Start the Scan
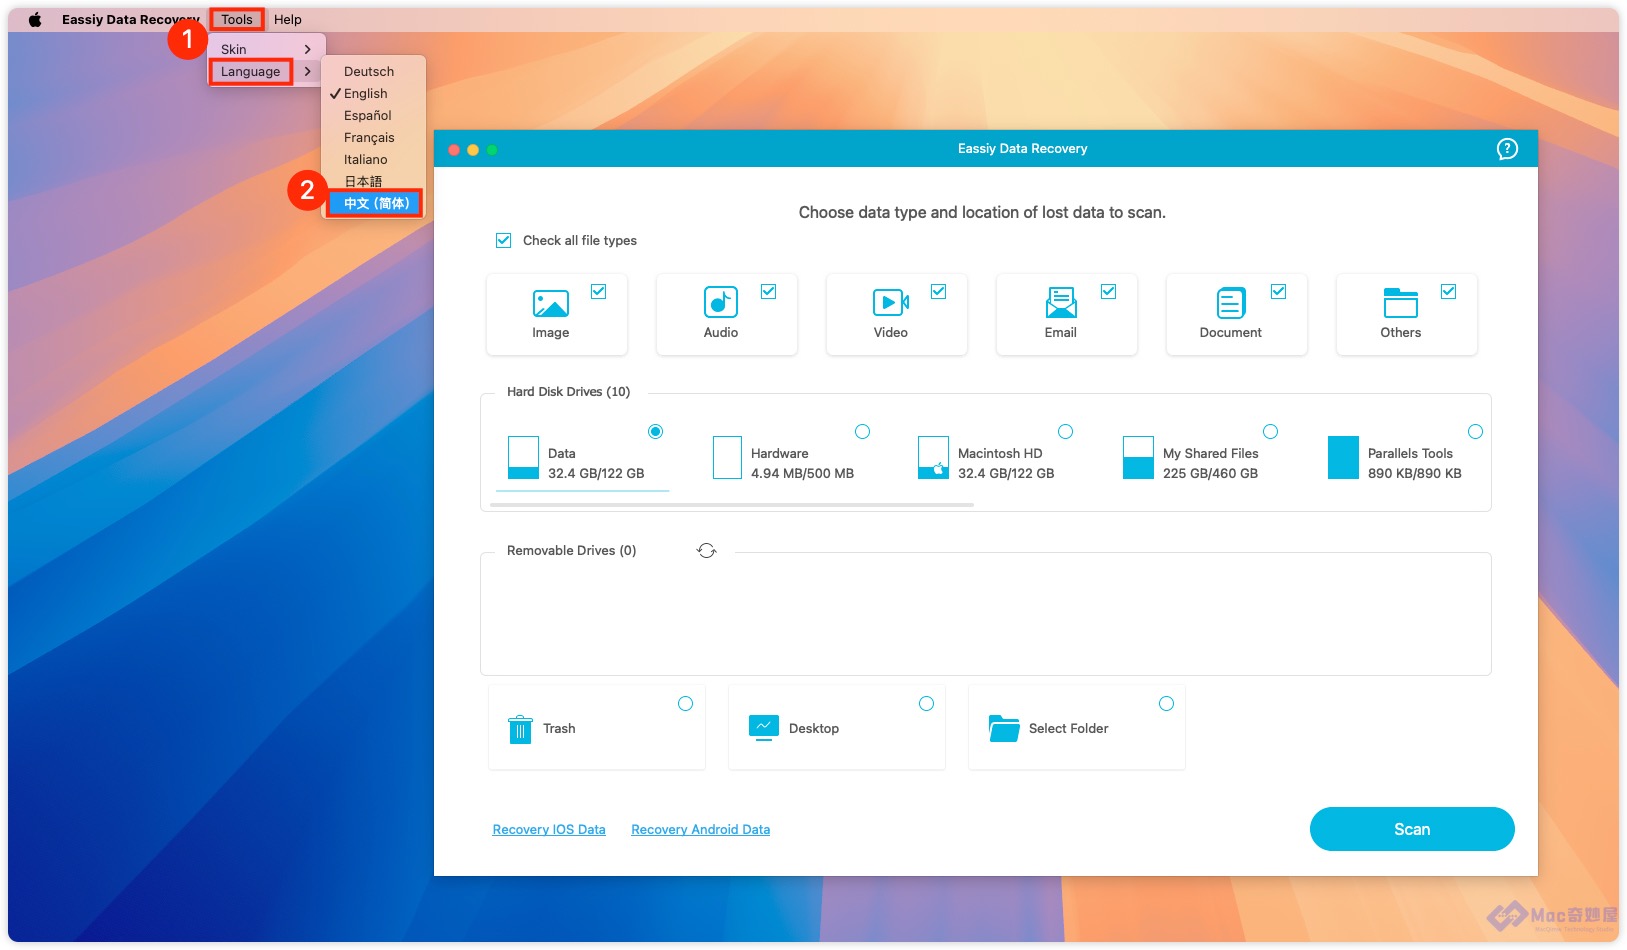 point(1412,829)
